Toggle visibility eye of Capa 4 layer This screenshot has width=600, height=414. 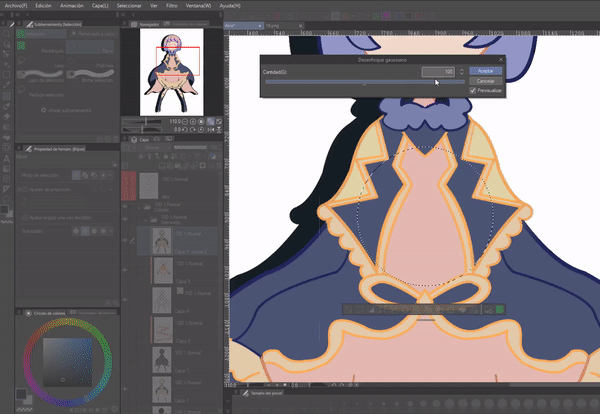click(x=125, y=300)
